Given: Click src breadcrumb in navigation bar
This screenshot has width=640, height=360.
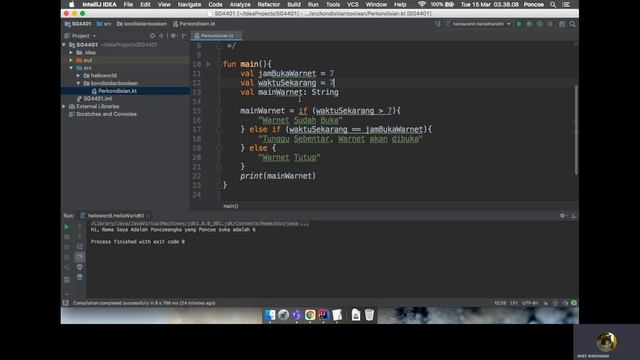Looking at the screenshot, I should coord(104,24).
